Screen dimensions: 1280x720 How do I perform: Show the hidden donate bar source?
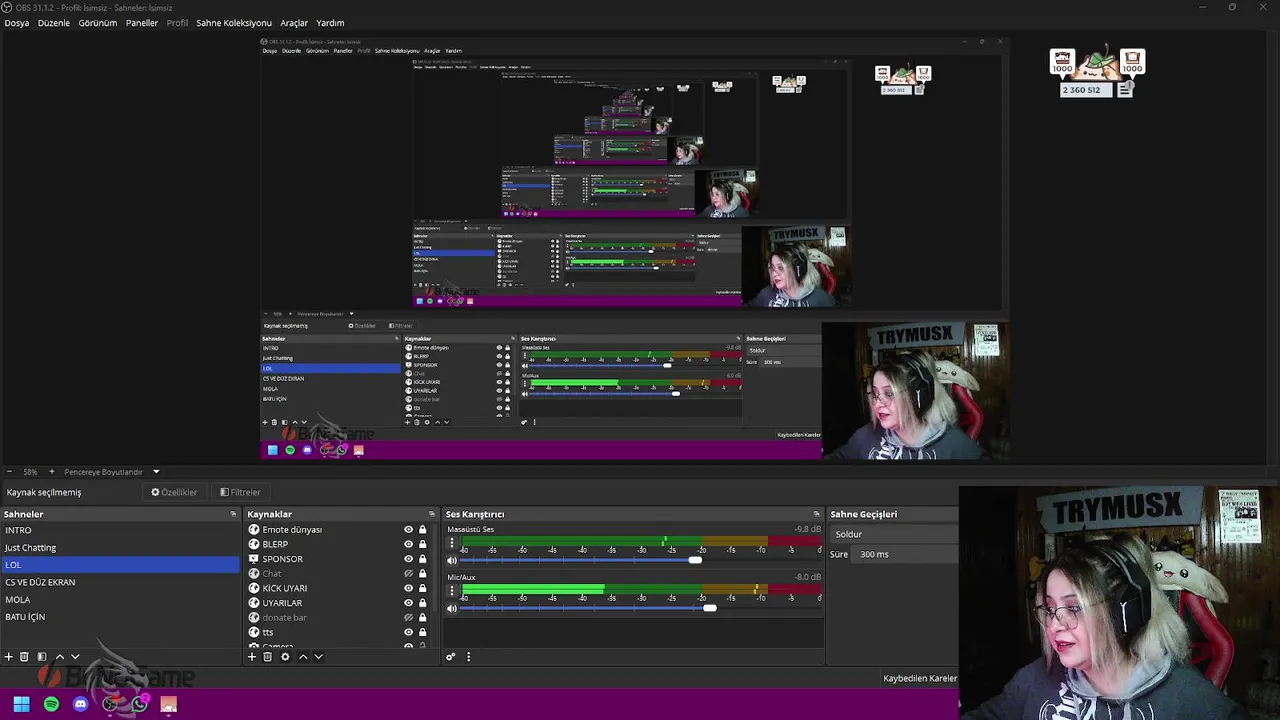coord(408,618)
